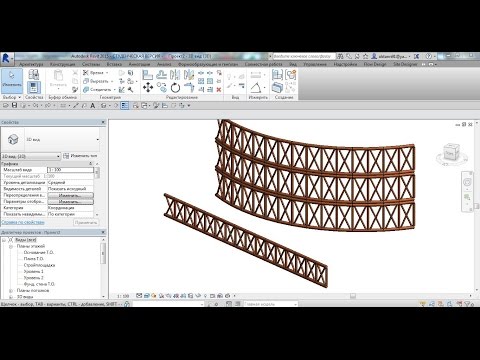Click the Вырезать (Cut) geometry tool
480x360 pixels.
(x=98, y=81)
